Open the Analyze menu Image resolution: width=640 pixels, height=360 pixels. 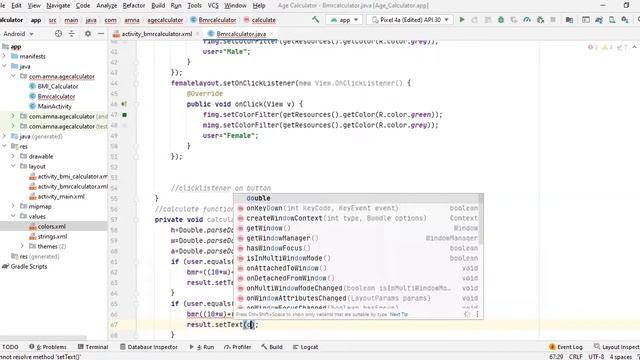[107, 6]
